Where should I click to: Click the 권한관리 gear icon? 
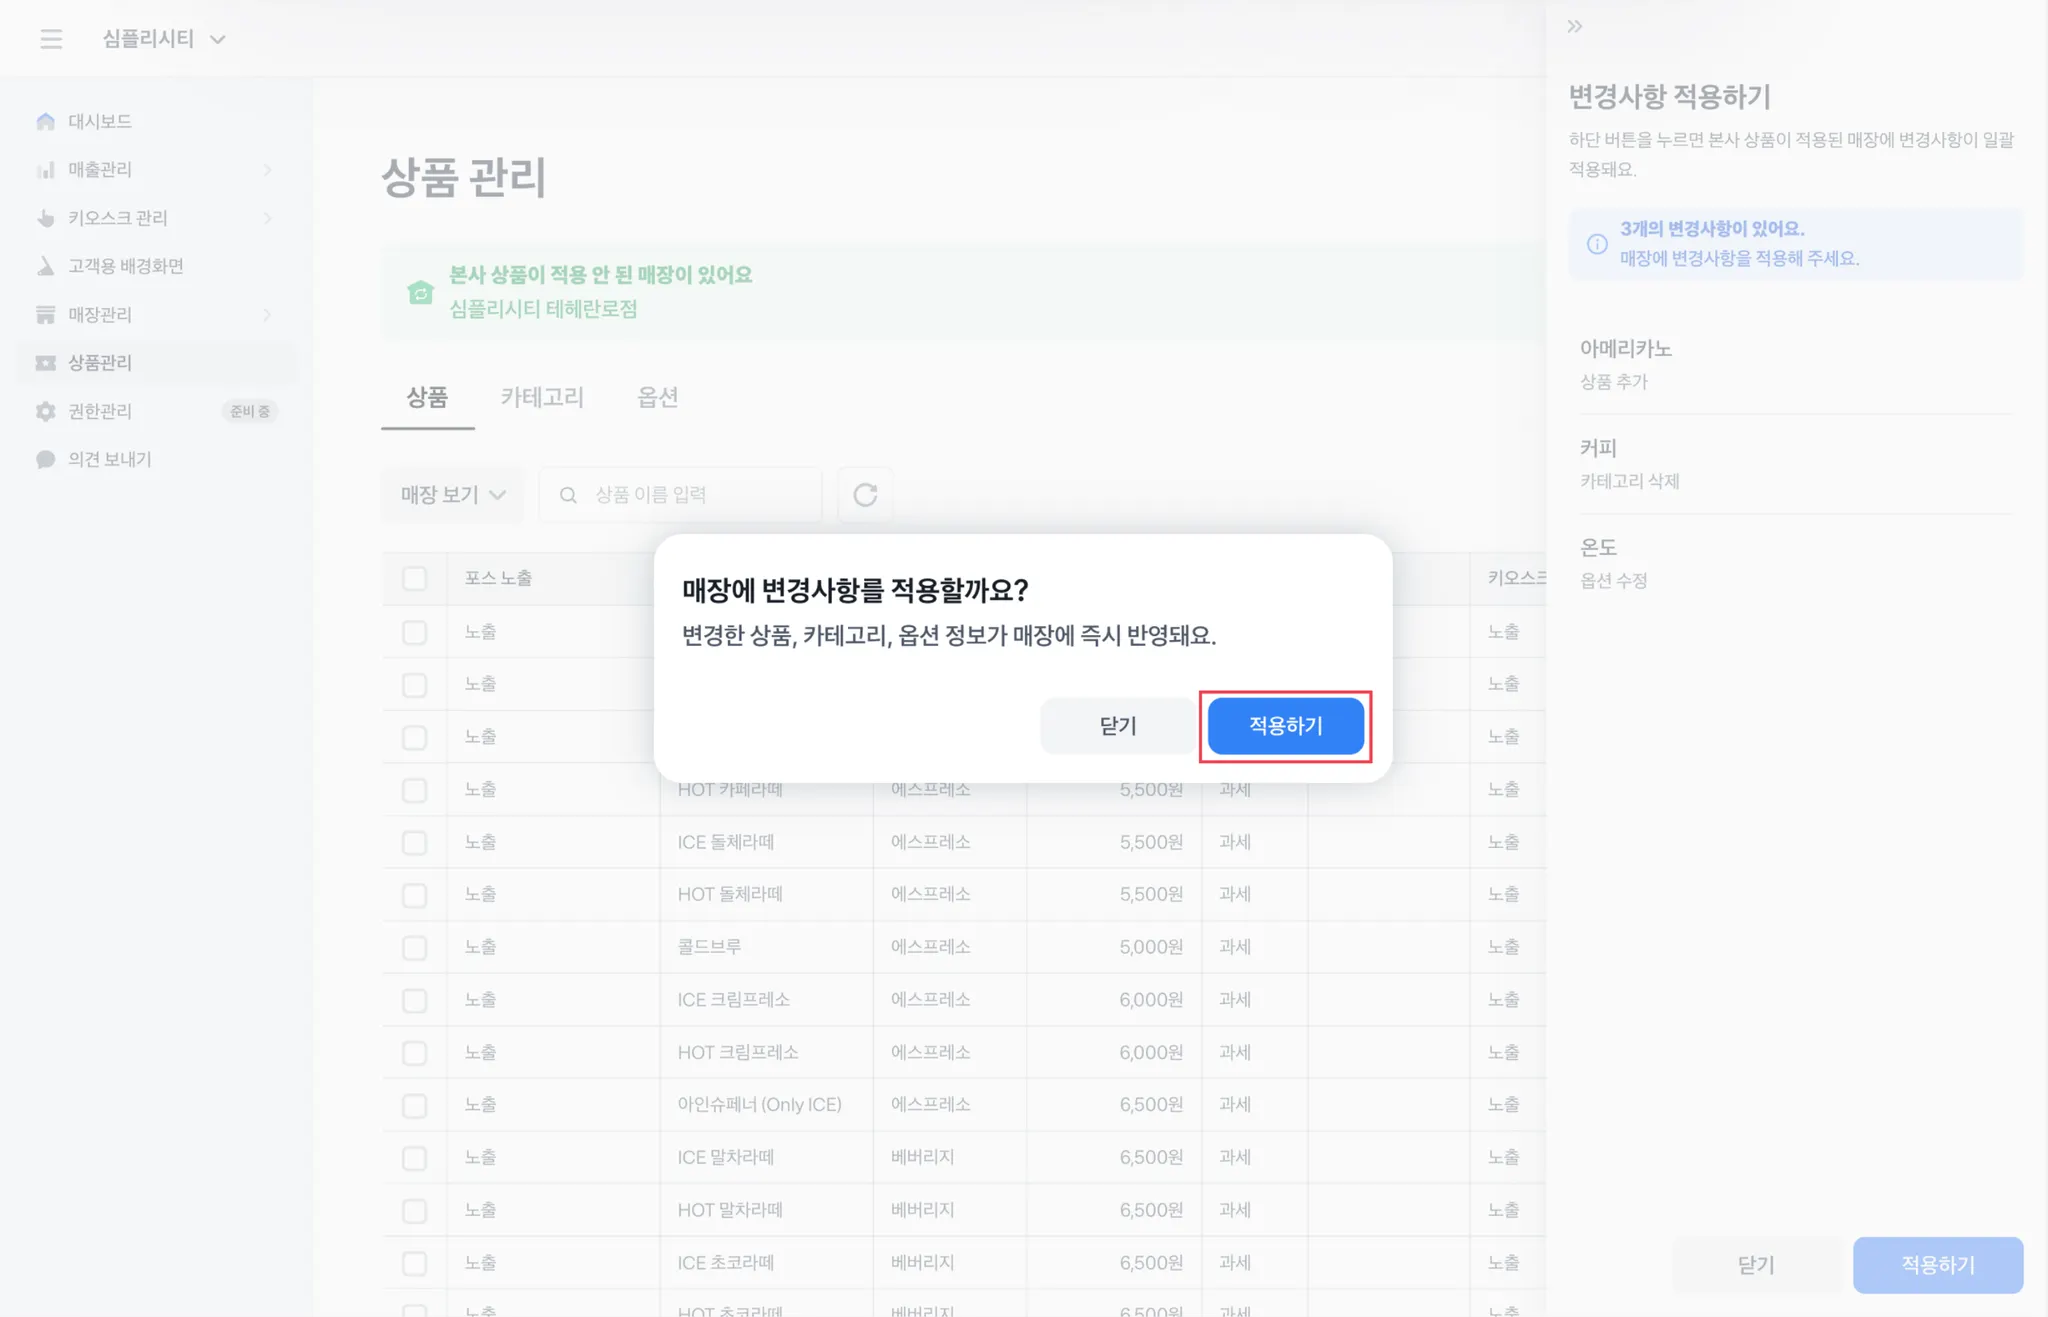tap(45, 411)
